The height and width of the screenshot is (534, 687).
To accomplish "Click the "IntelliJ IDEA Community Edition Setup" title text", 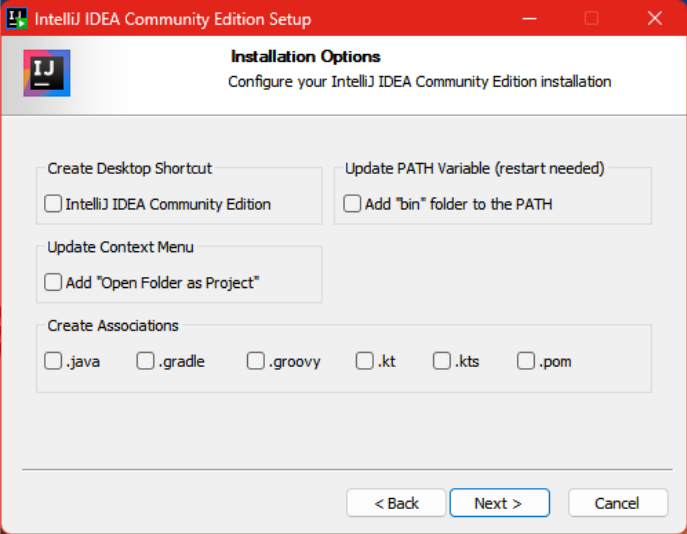I will point(172,19).
